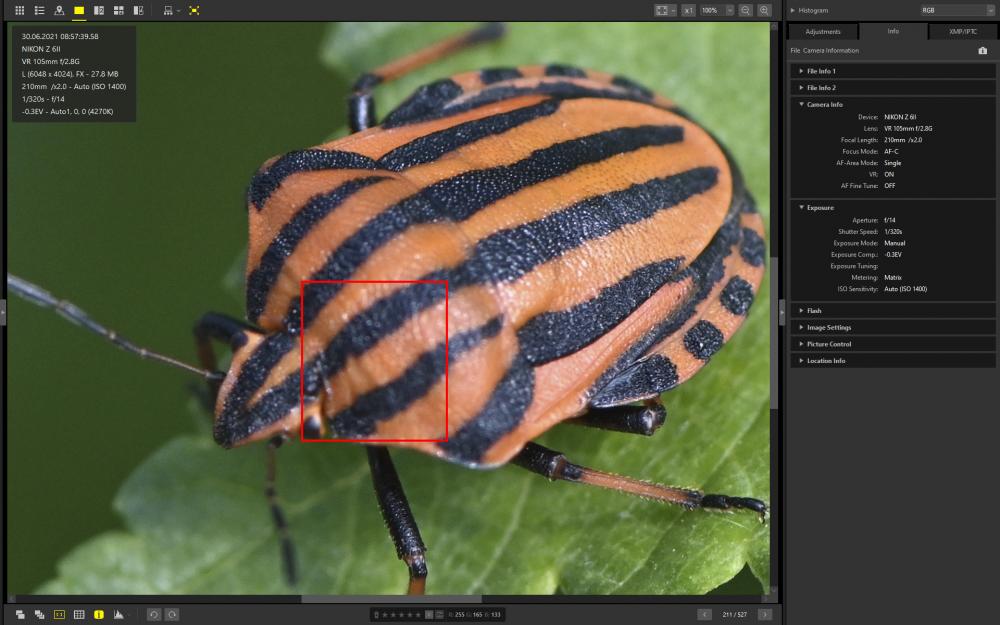Go to the previous image
1000x625 pixels.
[704, 614]
